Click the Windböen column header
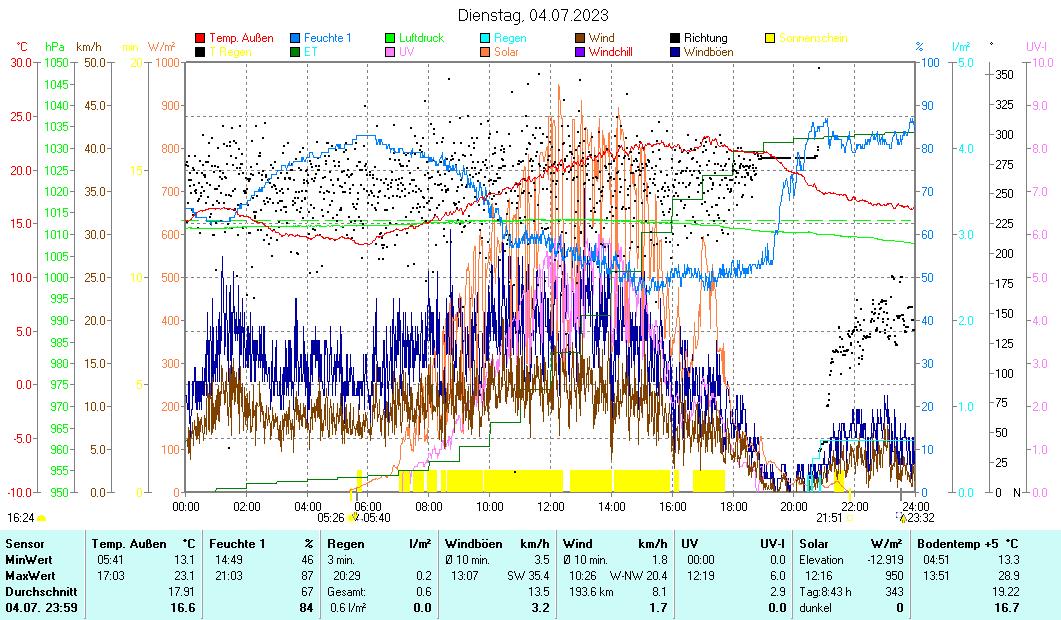This screenshot has height=620, width=1061. 474,544
